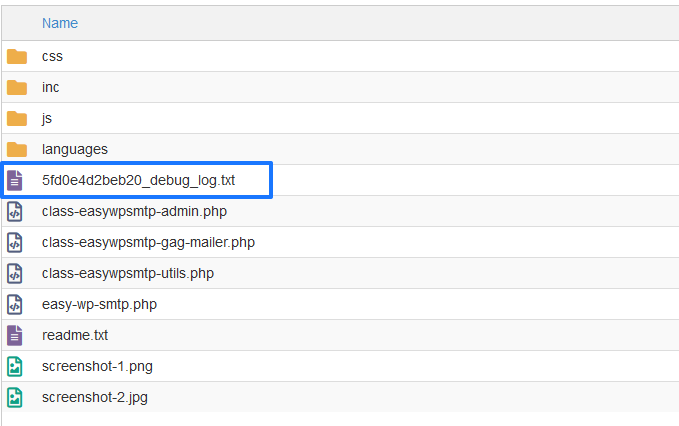Screen dimensions: 679x426
Task: Click the debug_log.txt text file icon
Action: point(15,180)
